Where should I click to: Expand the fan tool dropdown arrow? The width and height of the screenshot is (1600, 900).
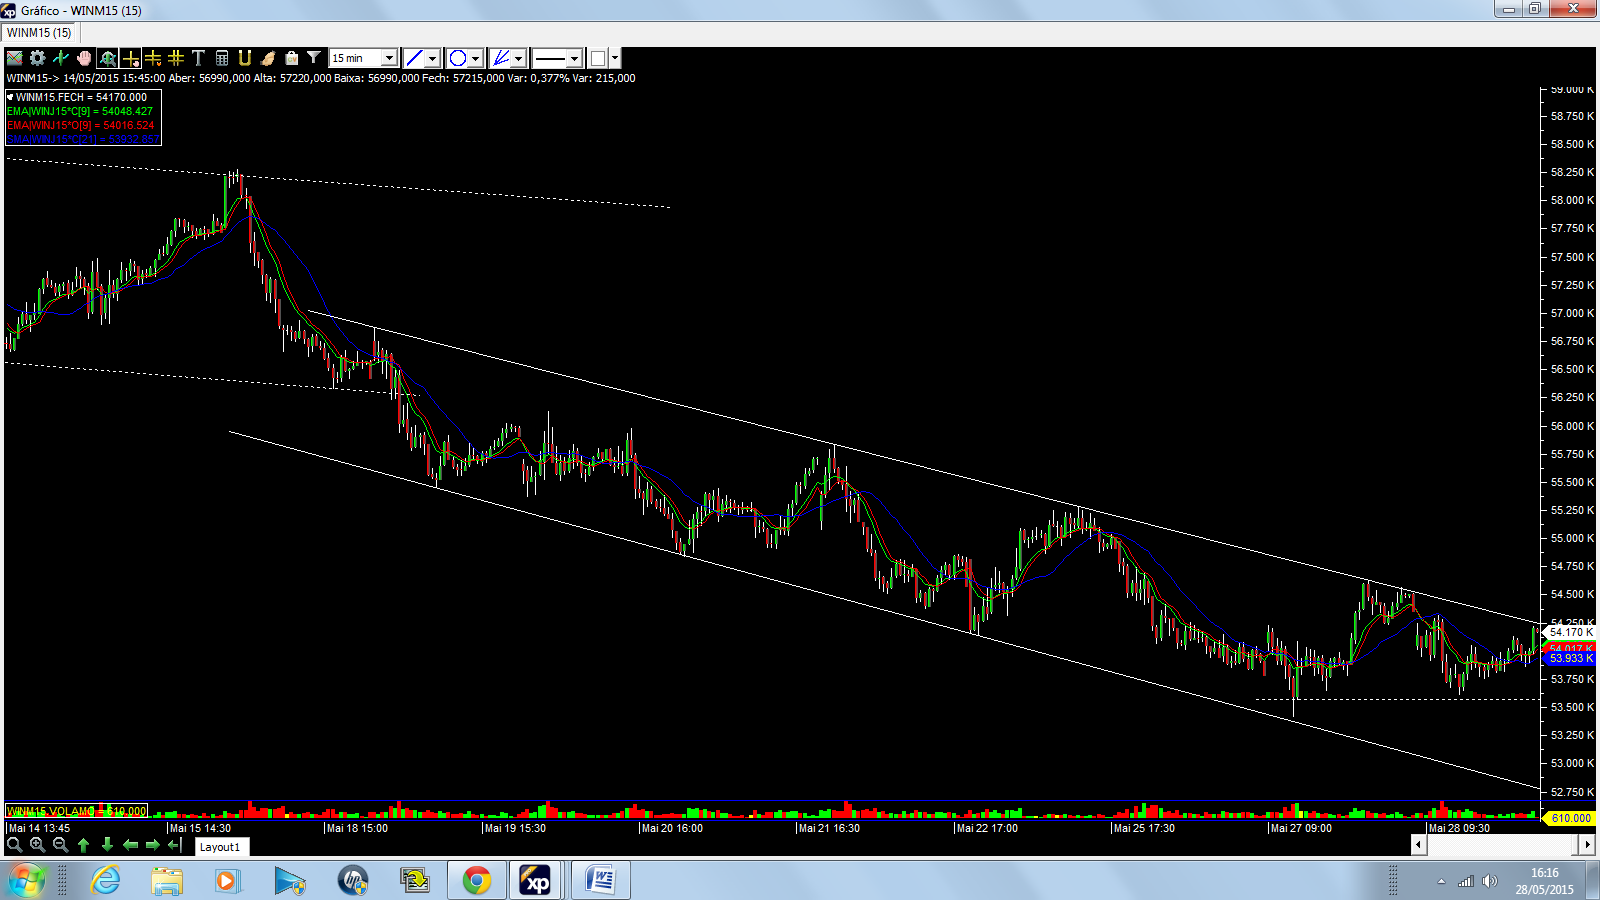point(519,58)
